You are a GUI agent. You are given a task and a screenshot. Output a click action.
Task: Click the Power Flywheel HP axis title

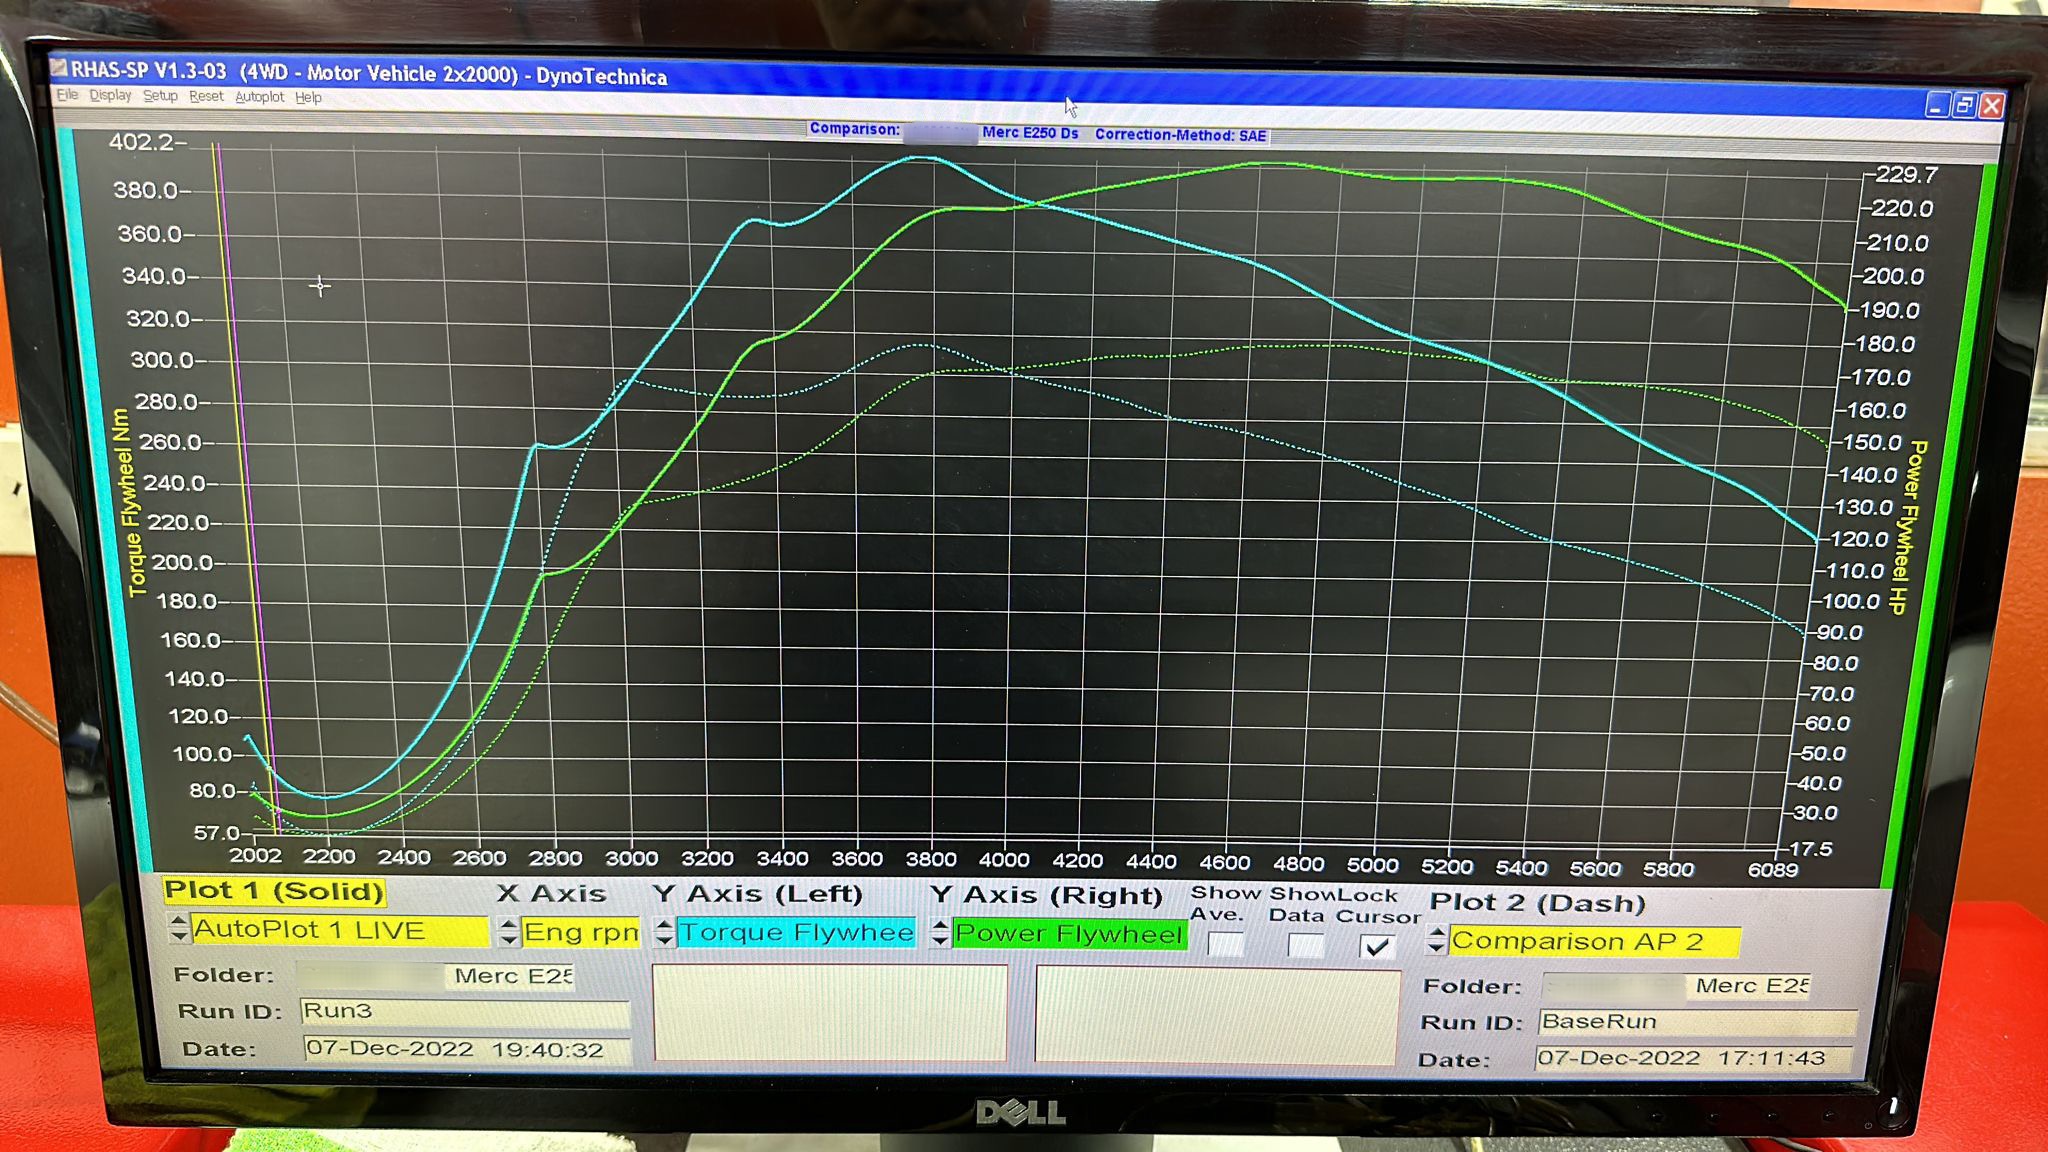tap(1906, 527)
